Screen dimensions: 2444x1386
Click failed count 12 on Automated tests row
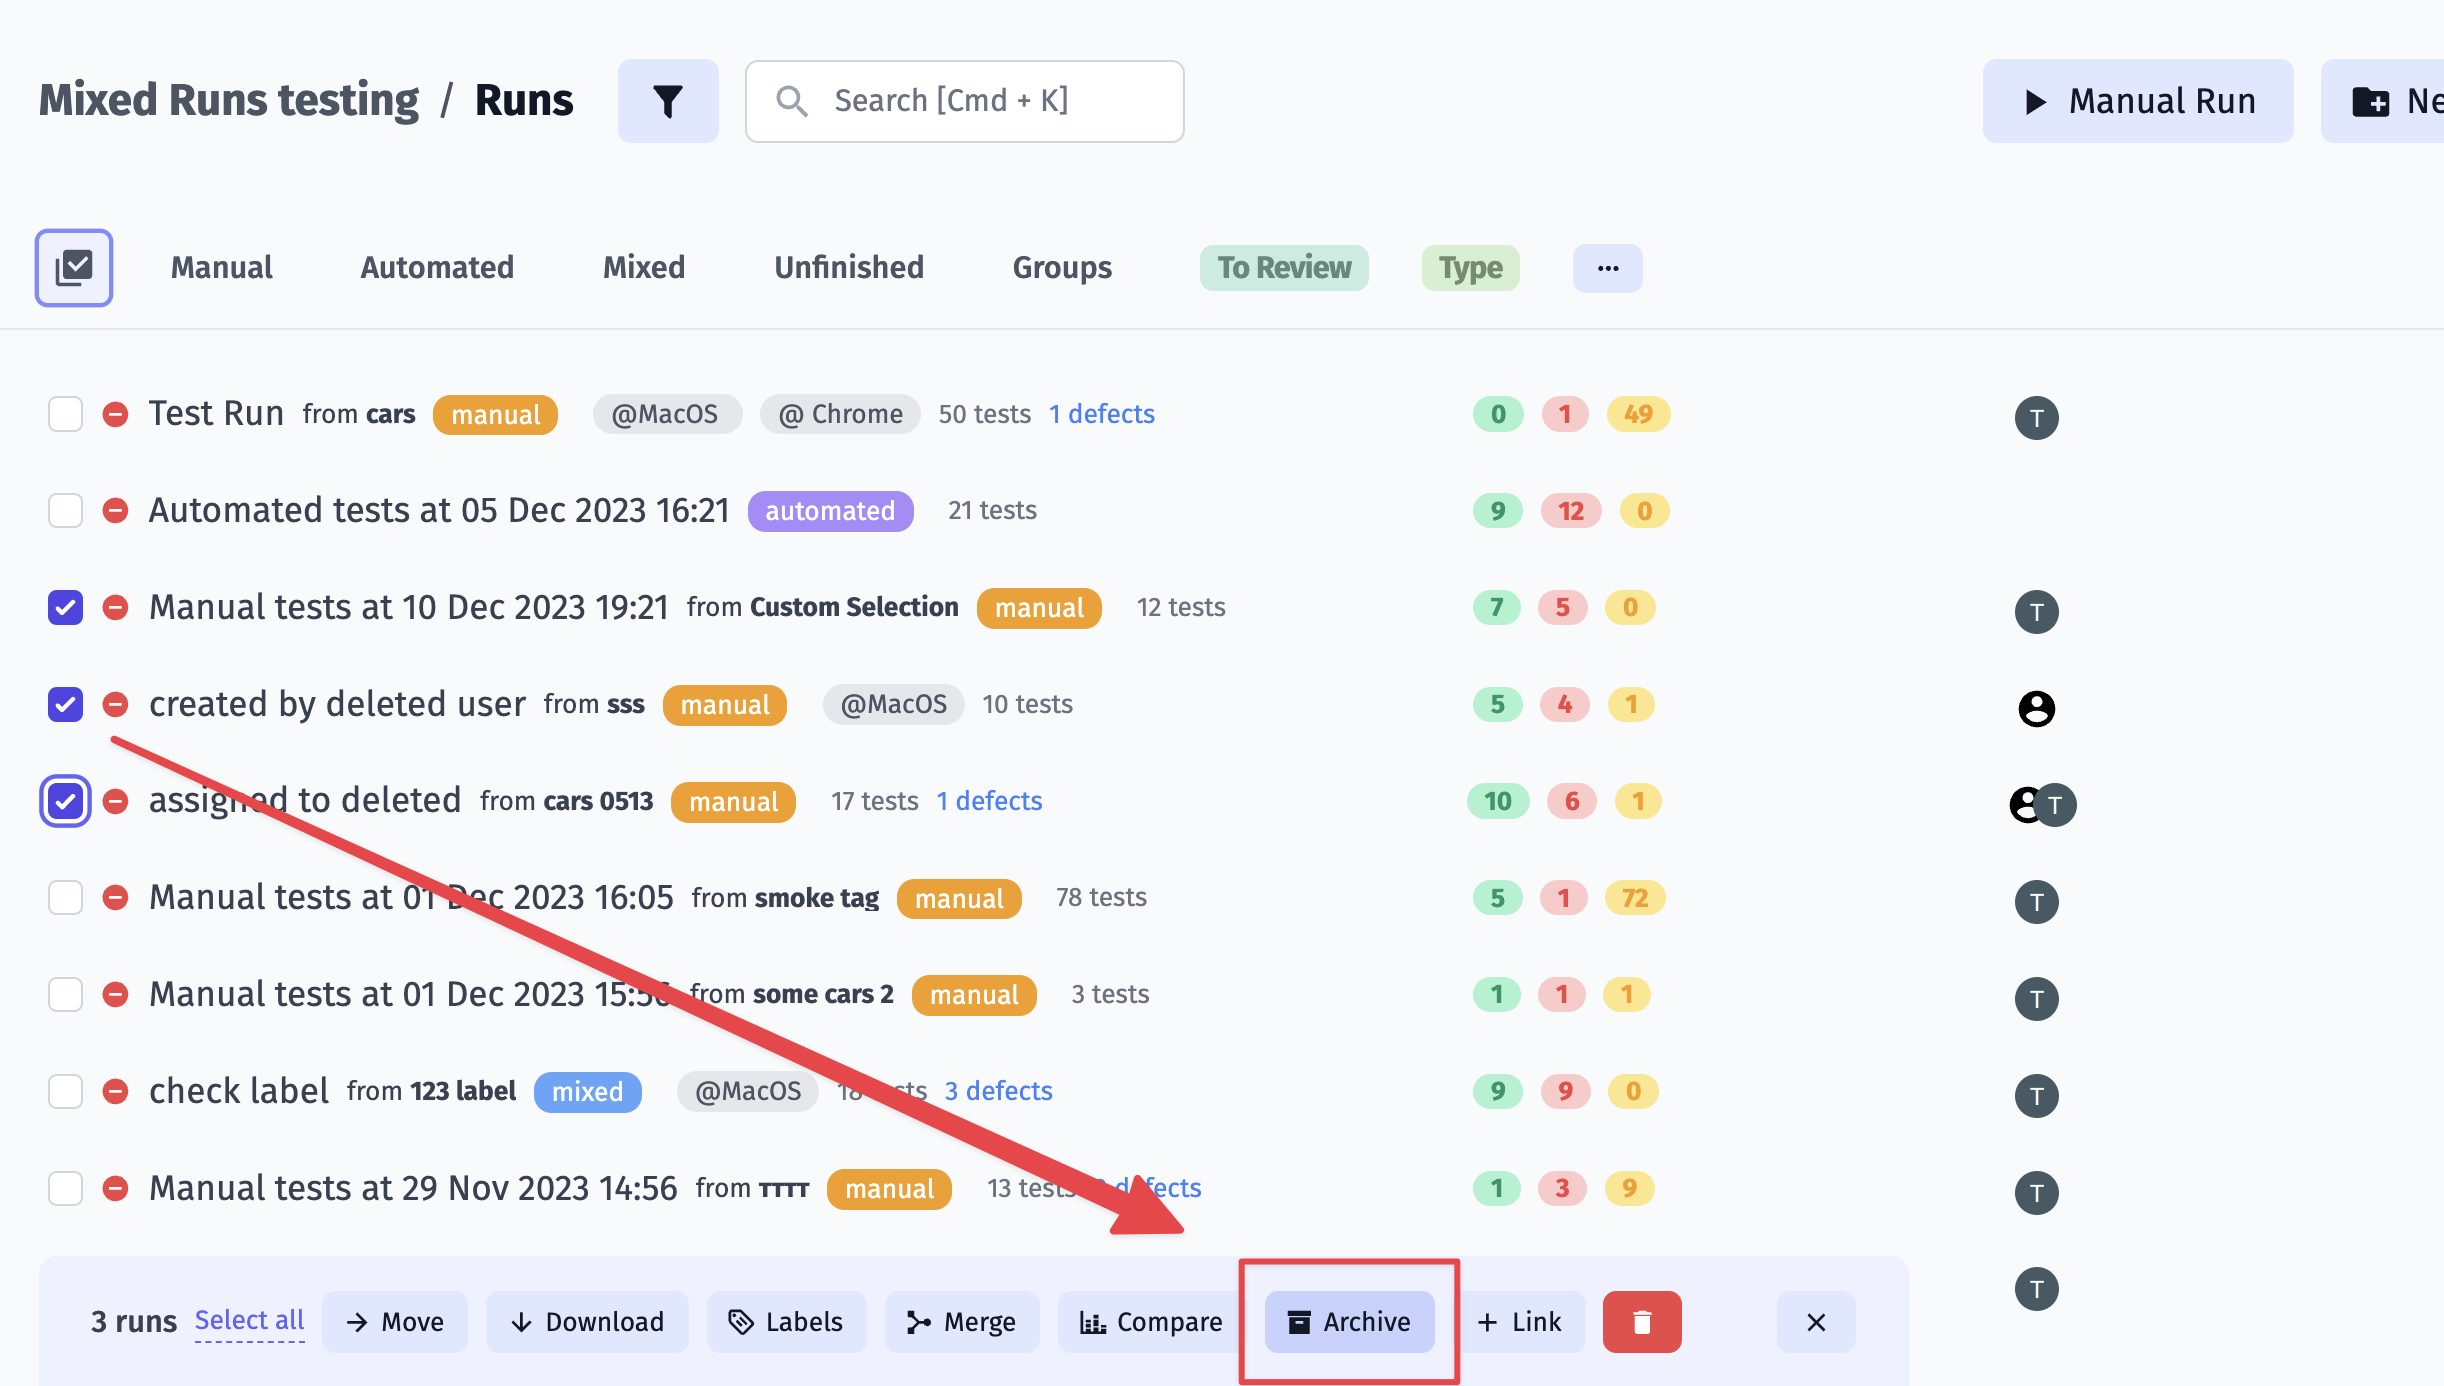1571,511
